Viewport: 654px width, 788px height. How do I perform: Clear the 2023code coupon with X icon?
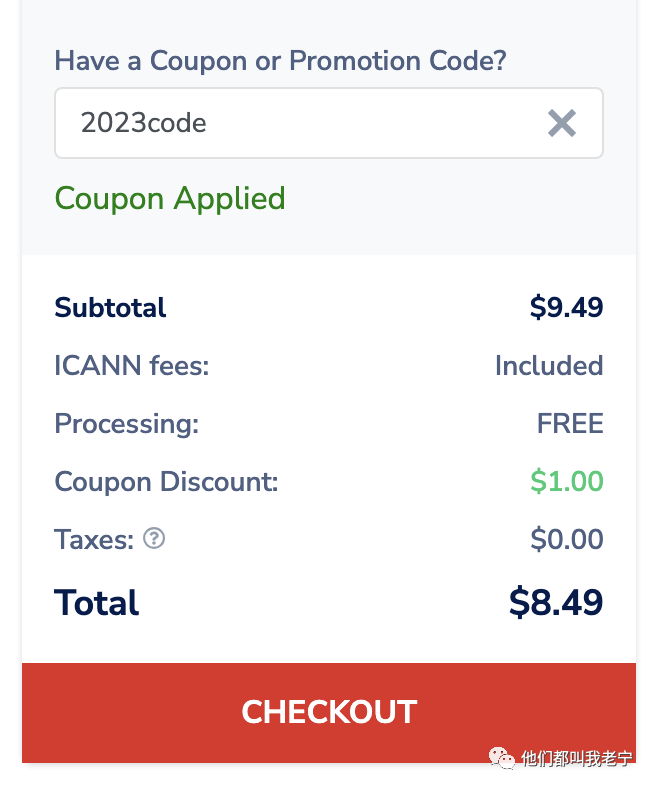[x=562, y=123]
